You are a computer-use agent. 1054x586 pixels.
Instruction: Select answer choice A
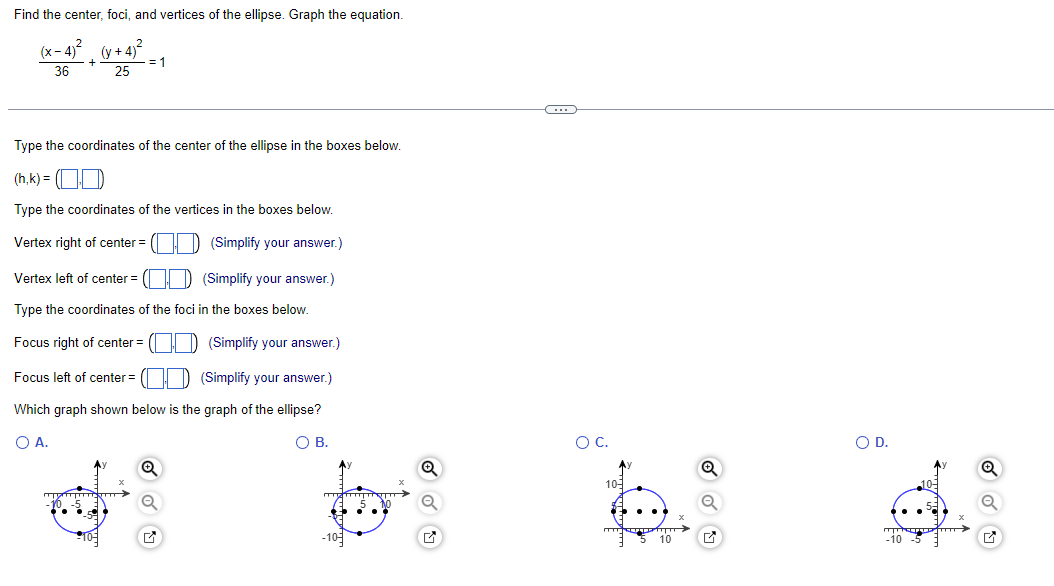click(x=21, y=442)
